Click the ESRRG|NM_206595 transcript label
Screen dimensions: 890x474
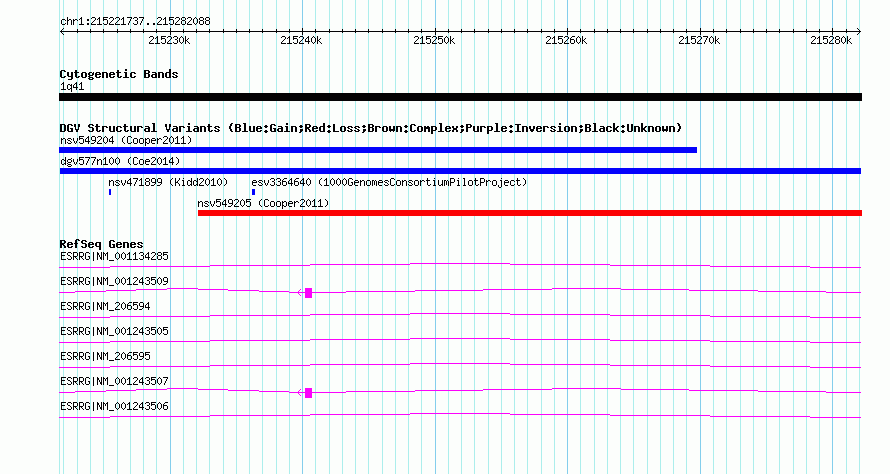click(105, 356)
